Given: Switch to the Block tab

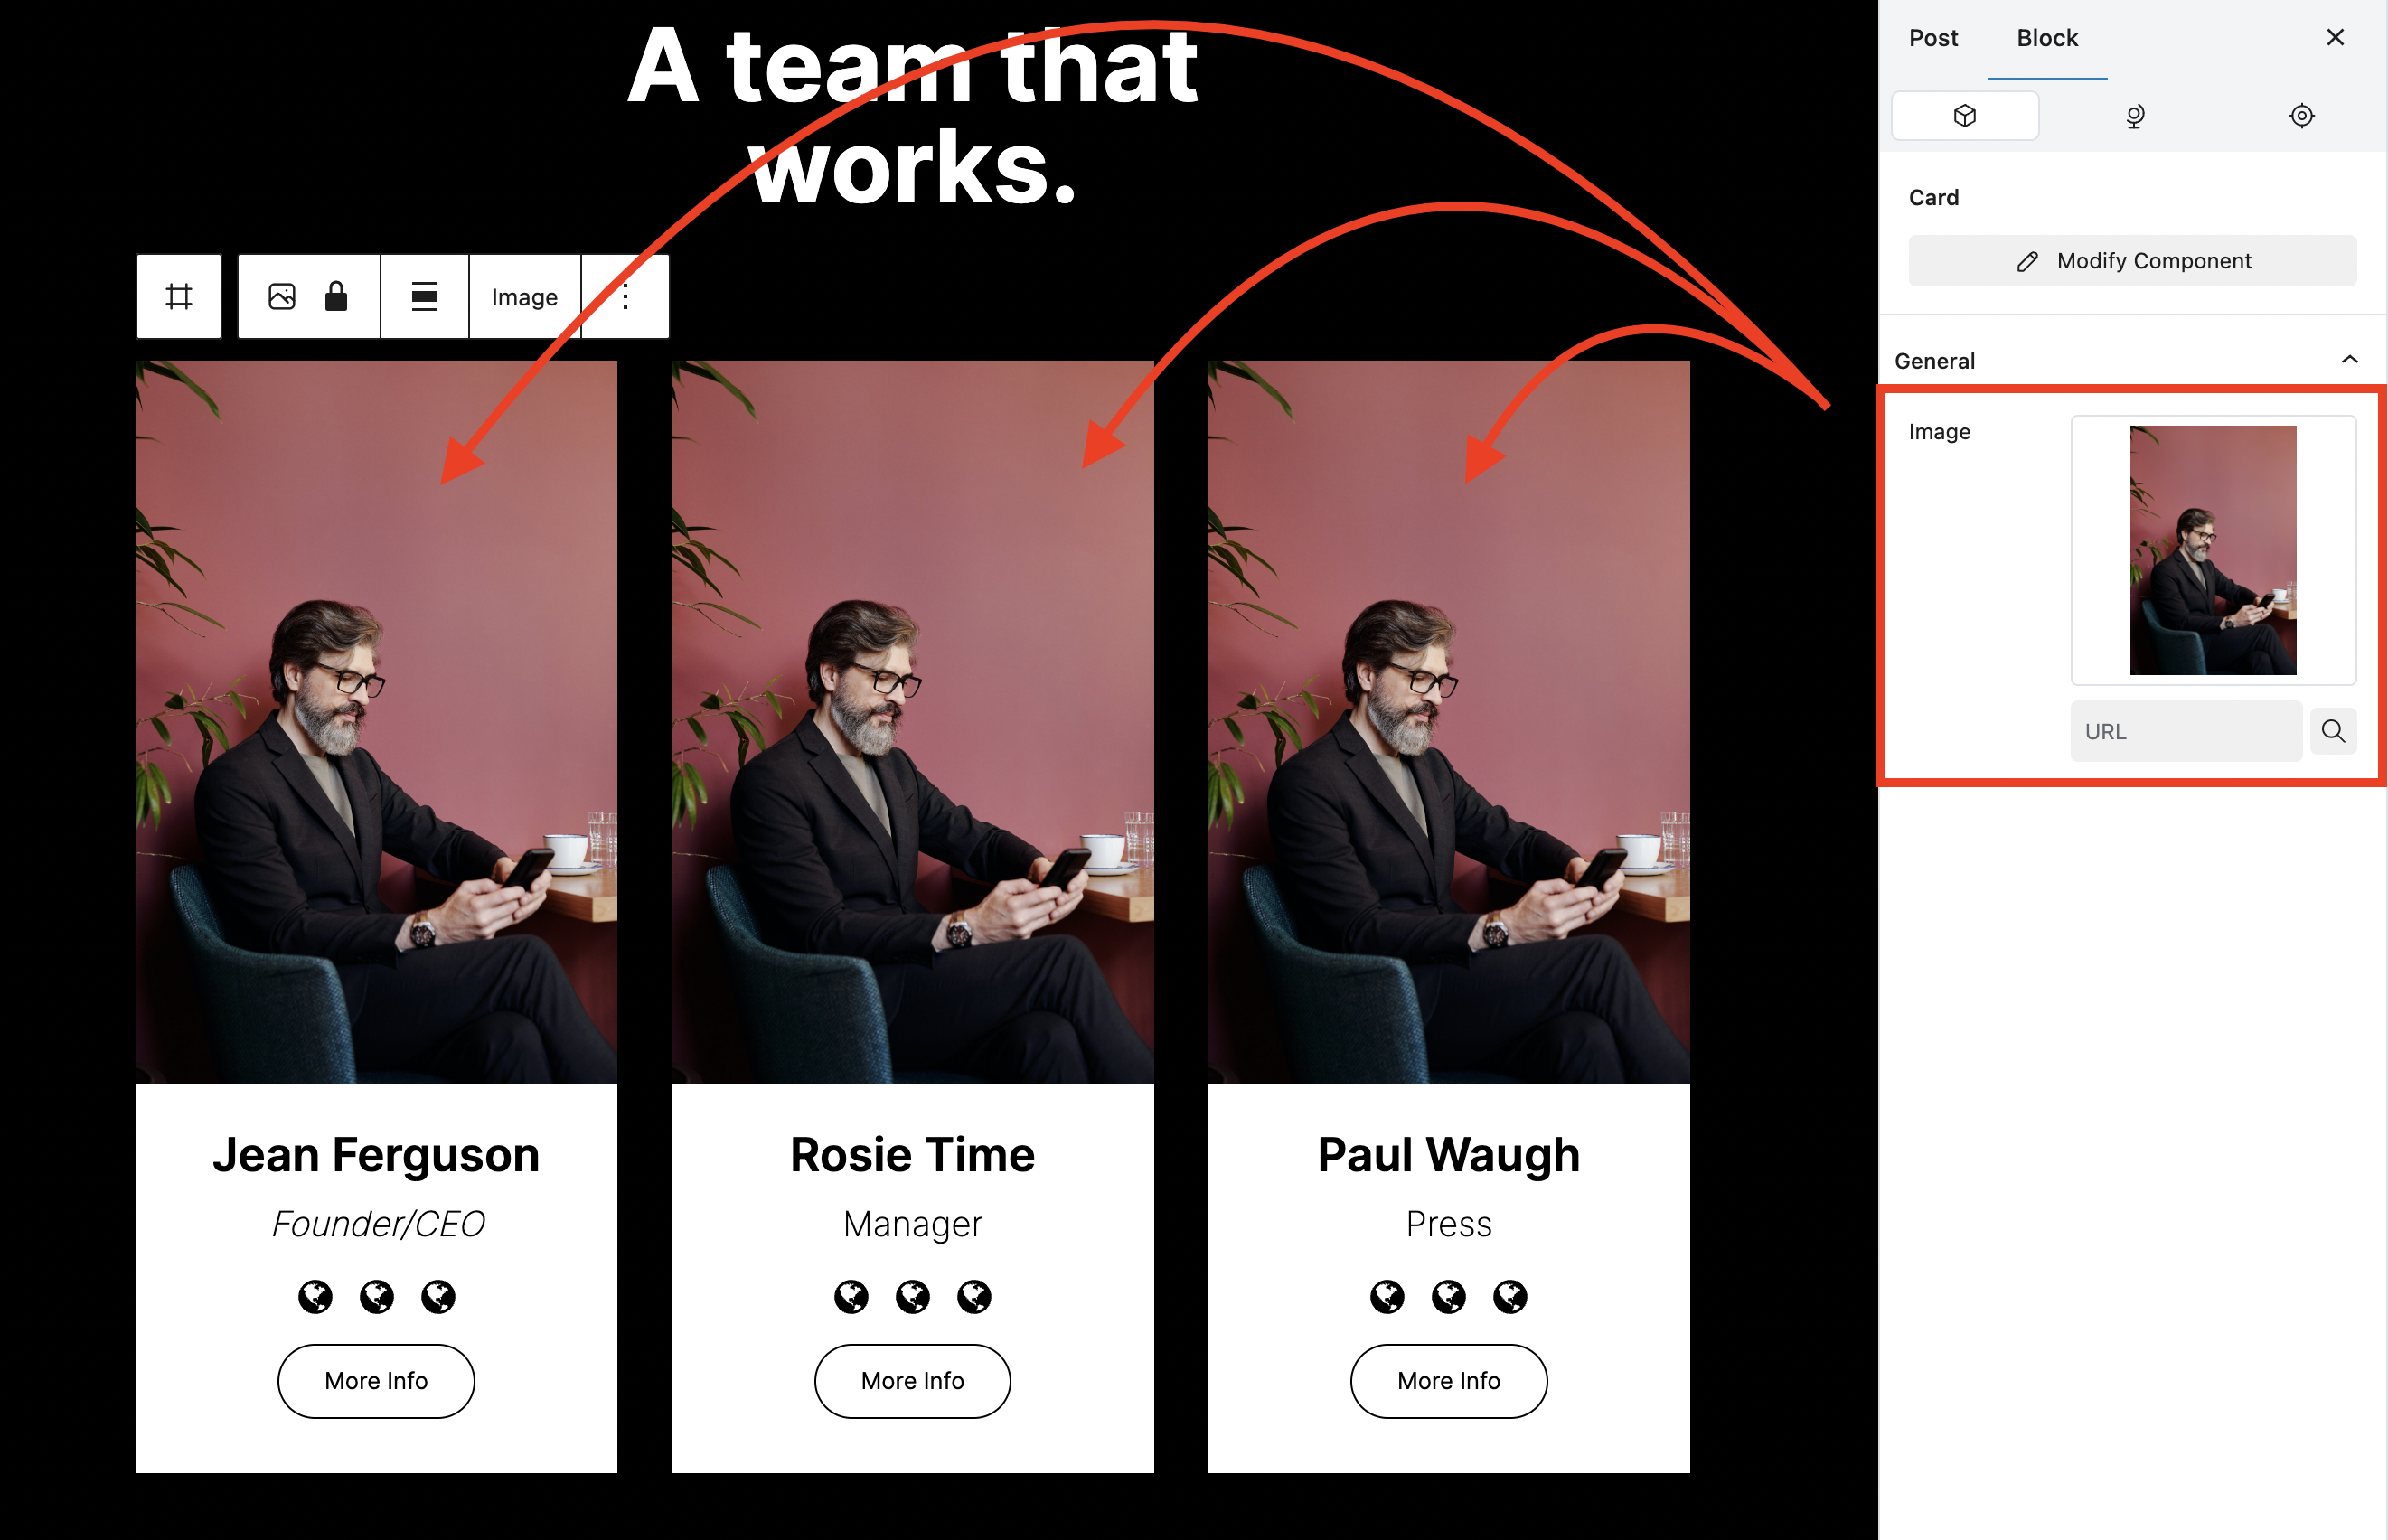Looking at the screenshot, I should (2047, 38).
